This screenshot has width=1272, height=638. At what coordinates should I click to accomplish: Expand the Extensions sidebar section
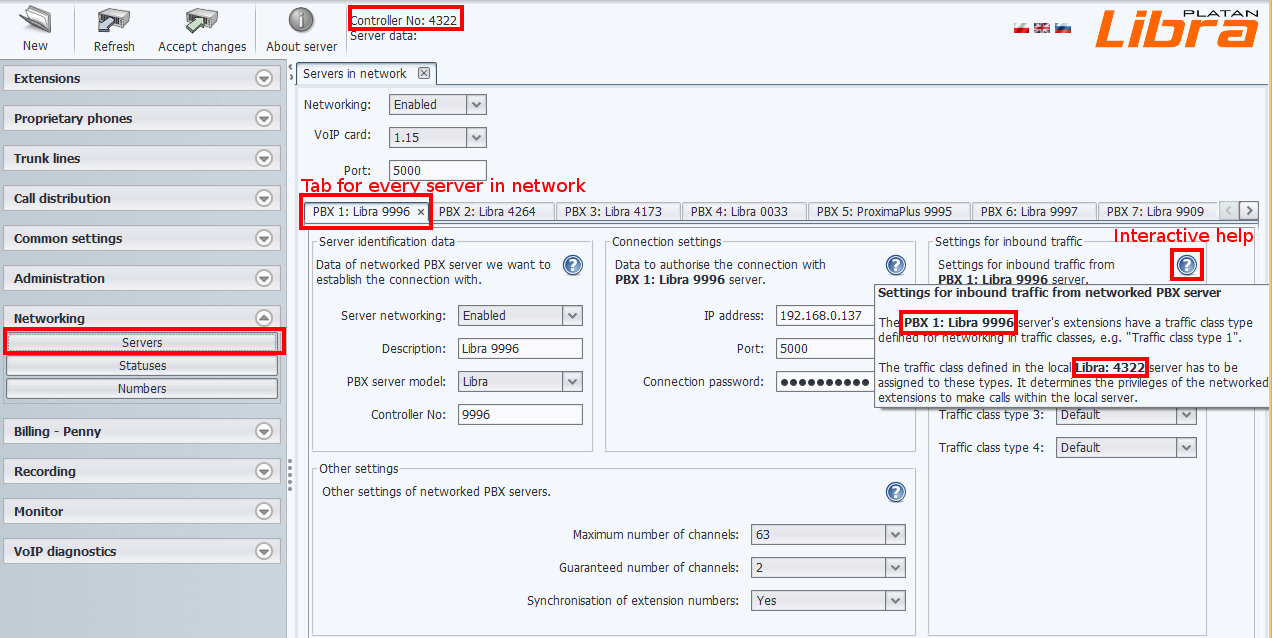[x=263, y=78]
